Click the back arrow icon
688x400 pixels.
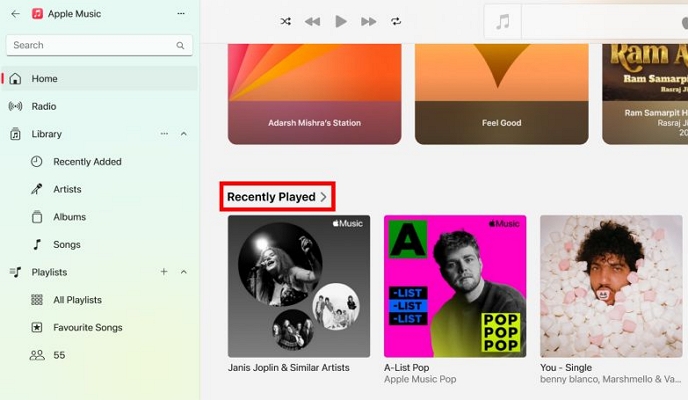click(x=15, y=14)
